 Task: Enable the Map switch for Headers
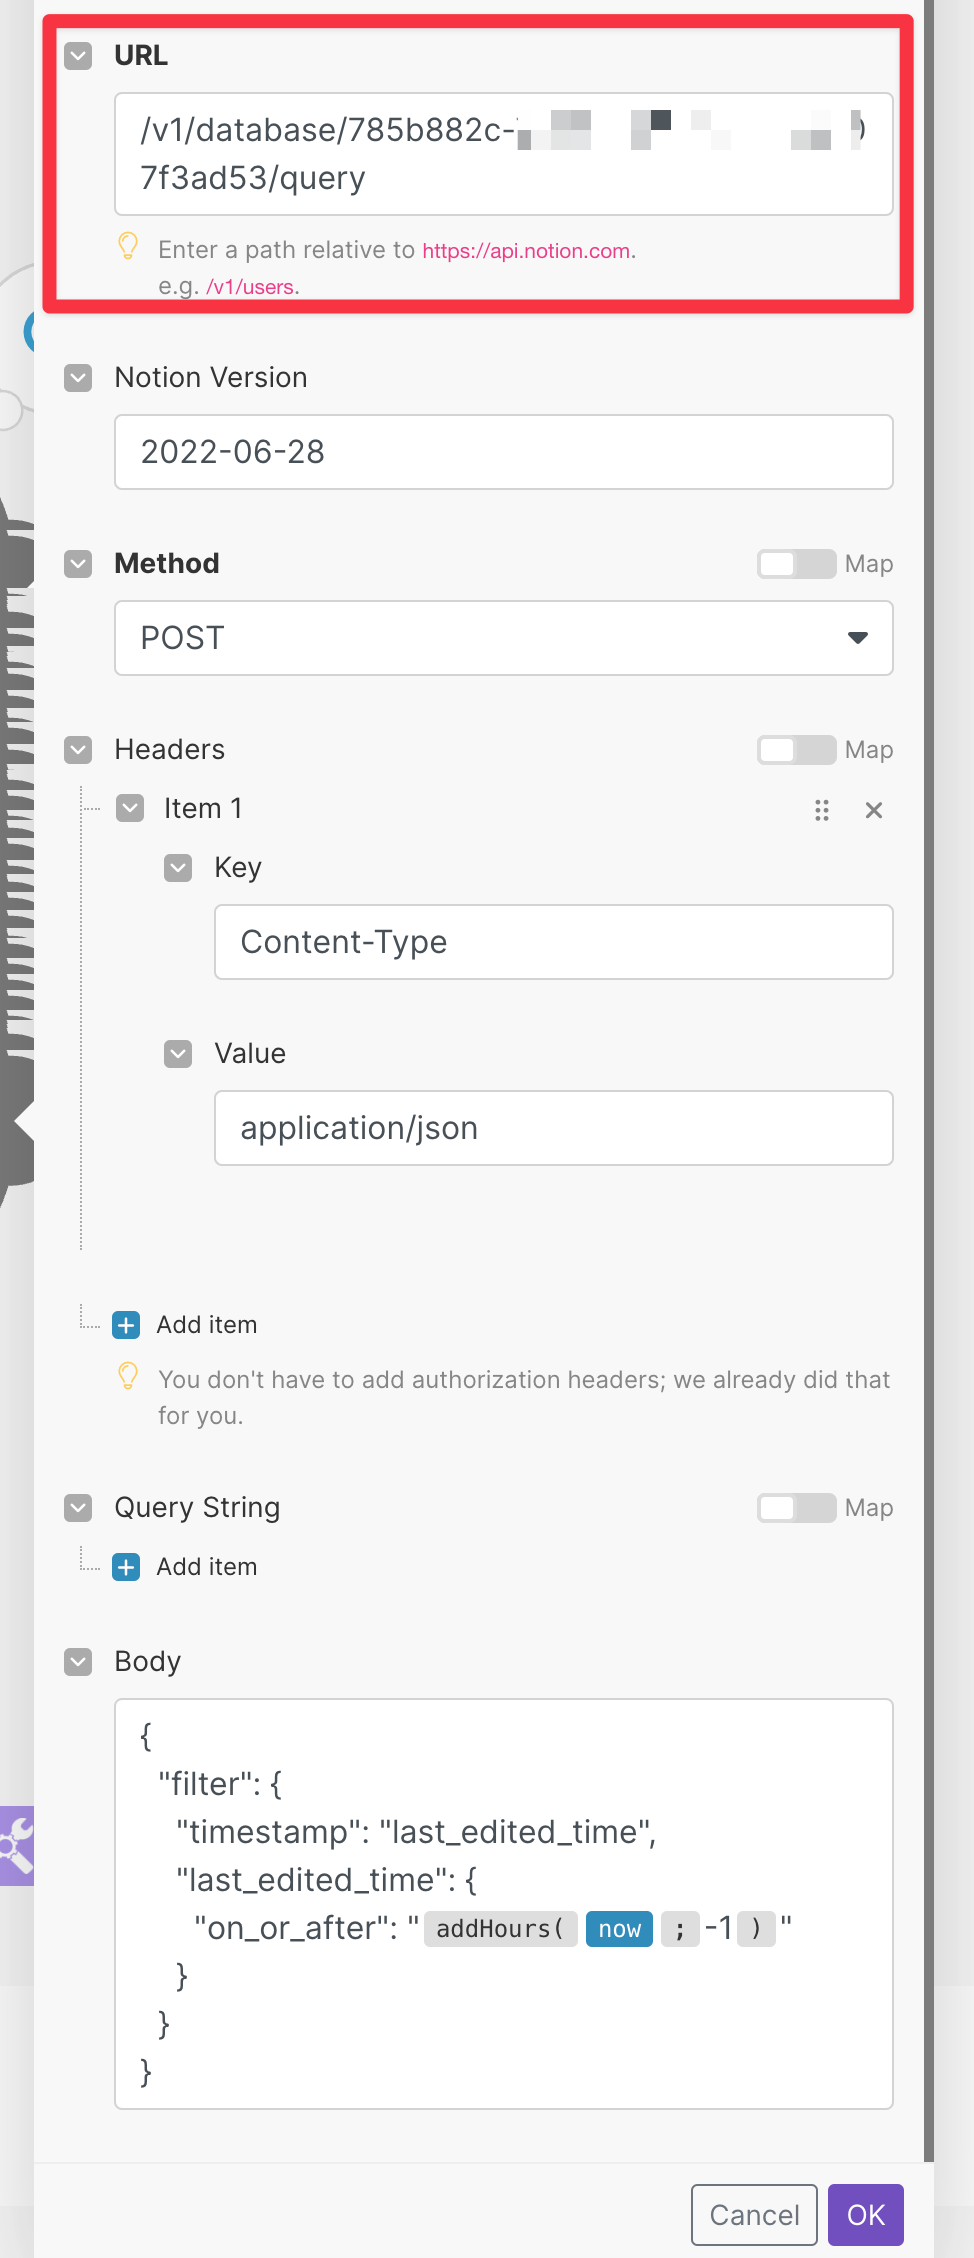[x=796, y=750]
